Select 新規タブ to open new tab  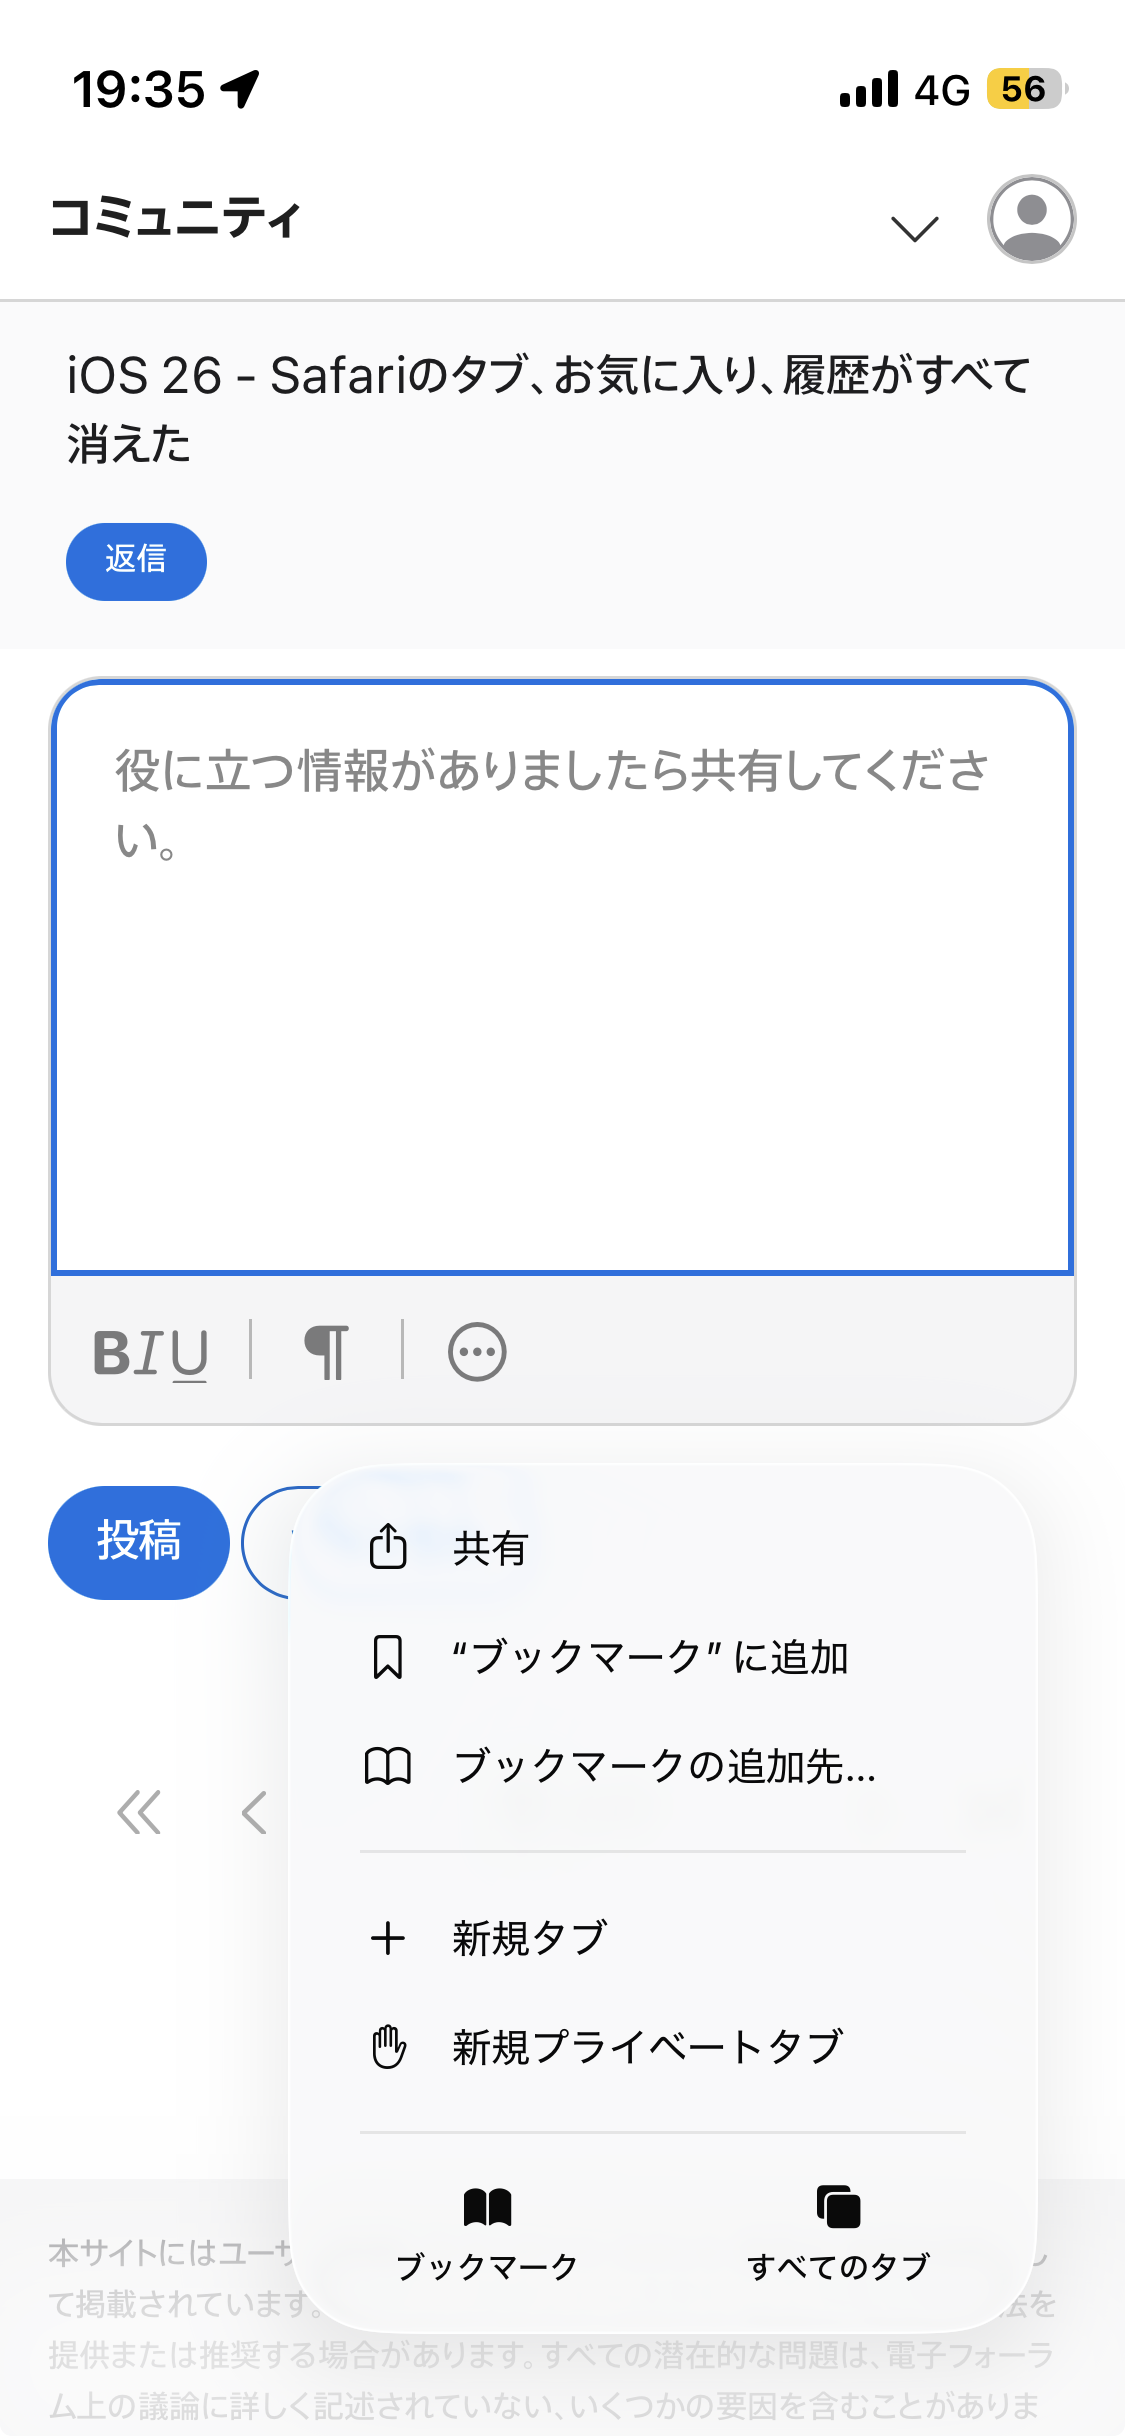[x=529, y=1939]
